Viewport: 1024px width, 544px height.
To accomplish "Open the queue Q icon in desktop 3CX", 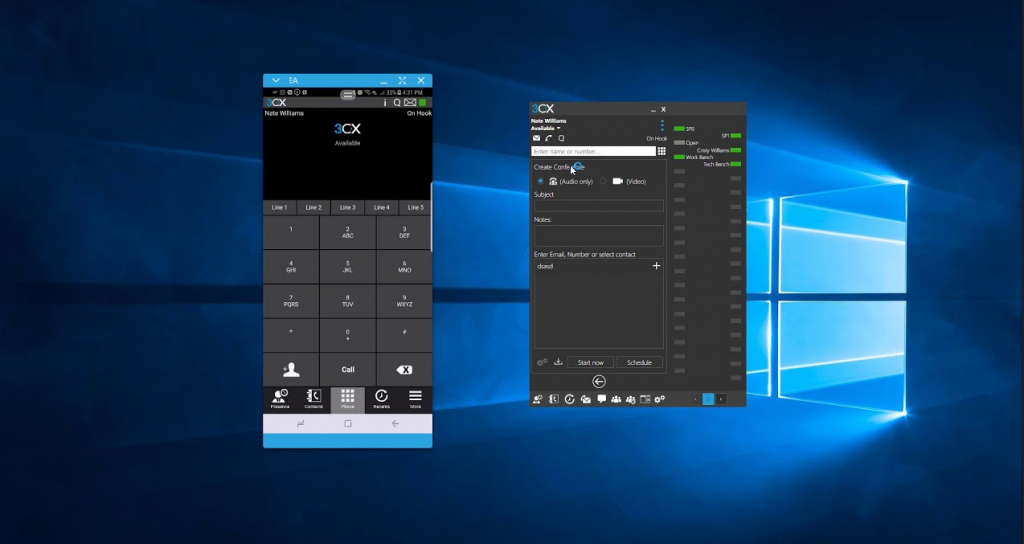I will coord(561,138).
